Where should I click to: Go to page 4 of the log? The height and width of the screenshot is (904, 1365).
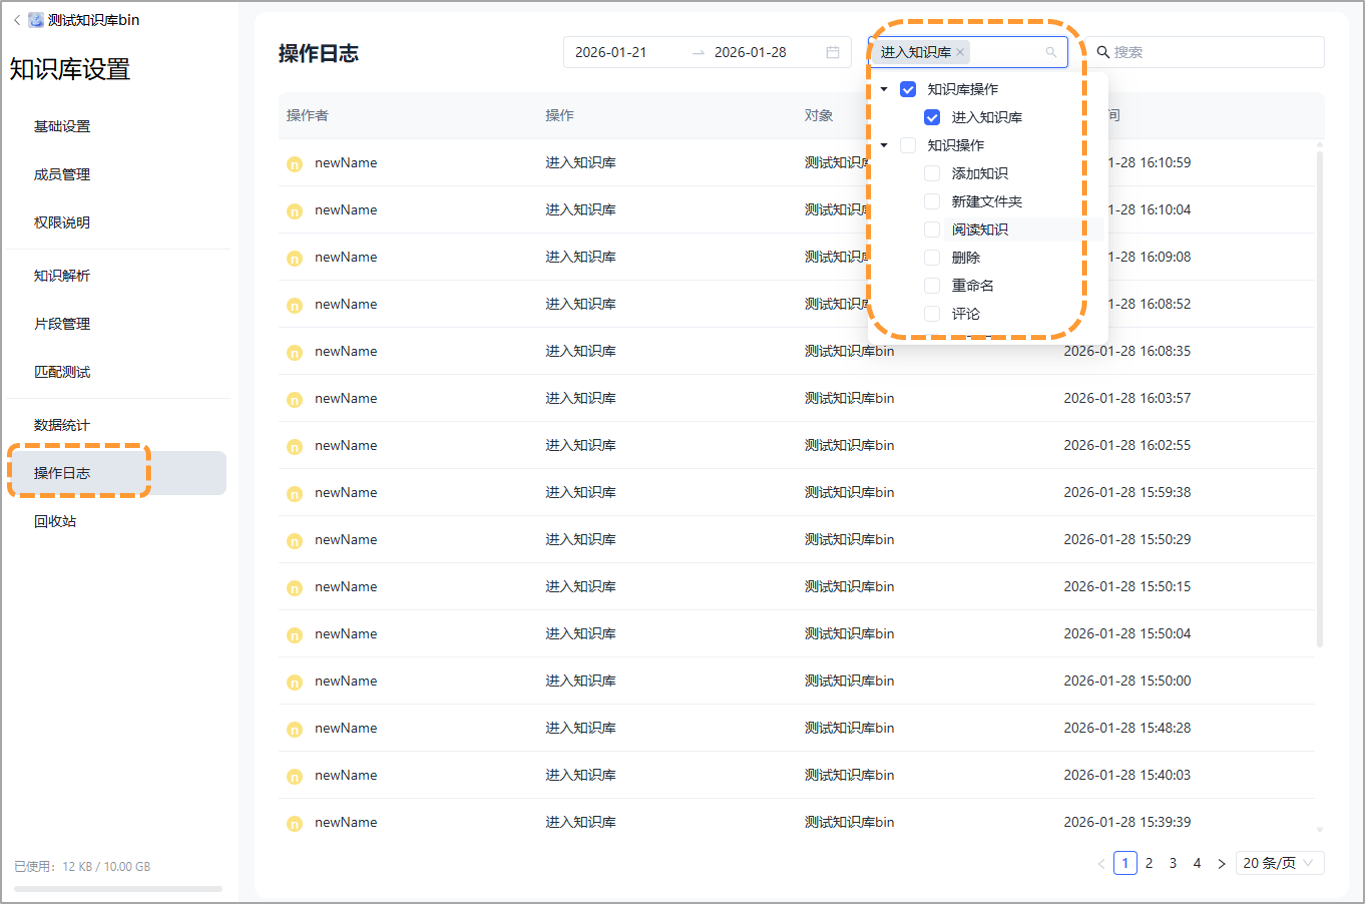click(x=1197, y=862)
